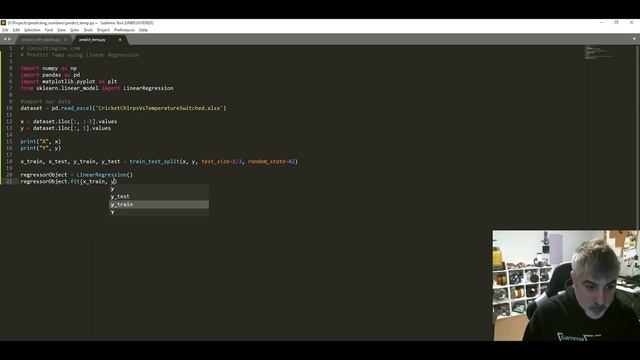Click train_test_split function call
Viewport: 640px width, 360px height.
point(154,162)
